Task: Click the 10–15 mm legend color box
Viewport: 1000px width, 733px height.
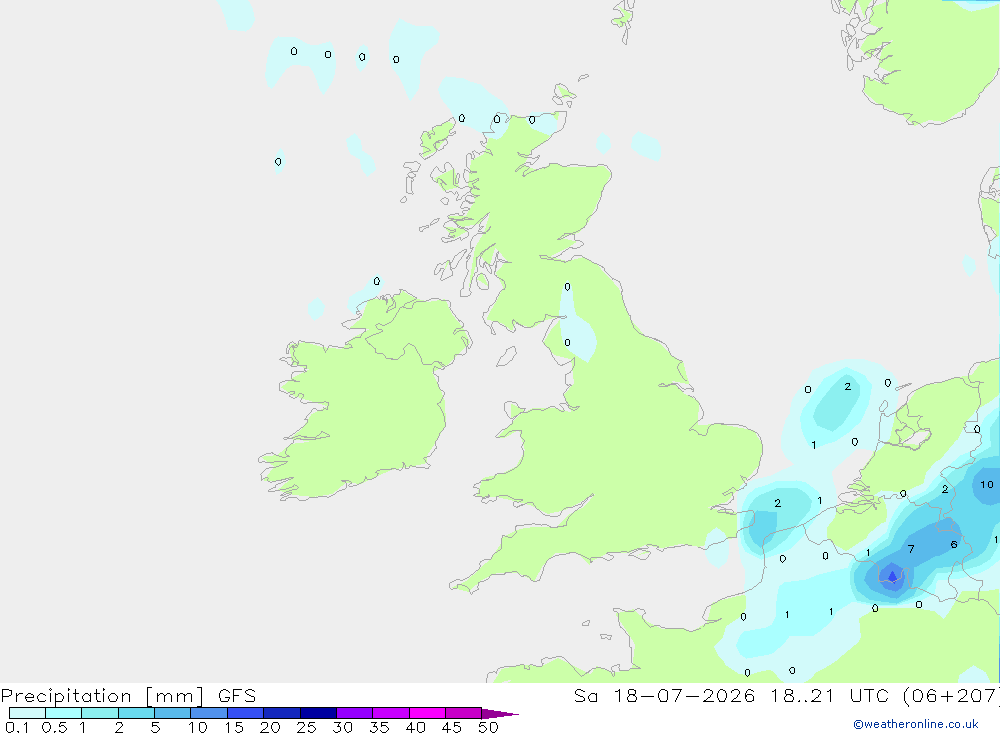Action: pos(209,713)
